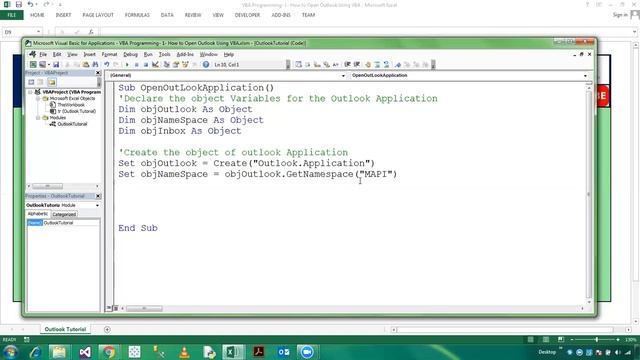Open the Properties Window toolbar icon

click(x=176, y=64)
